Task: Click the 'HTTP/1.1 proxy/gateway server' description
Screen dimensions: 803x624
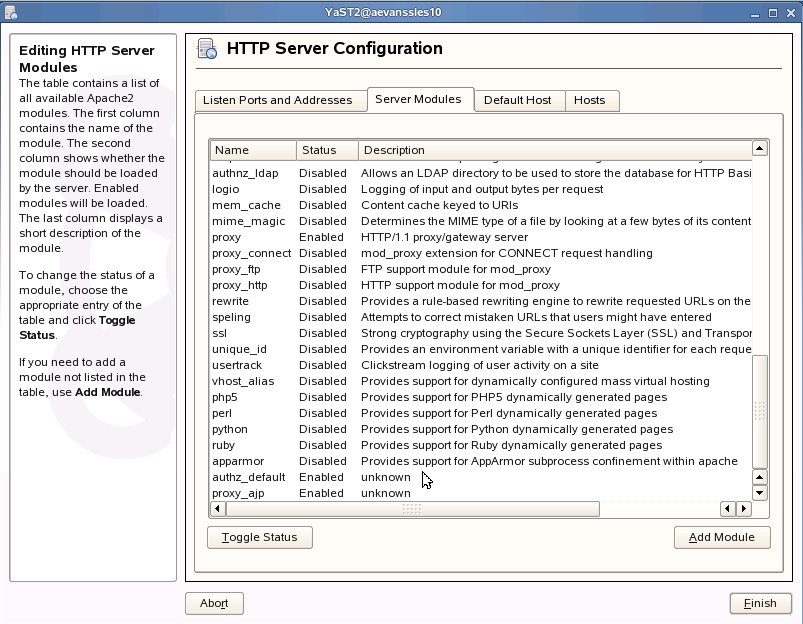Action: point(445,237)
